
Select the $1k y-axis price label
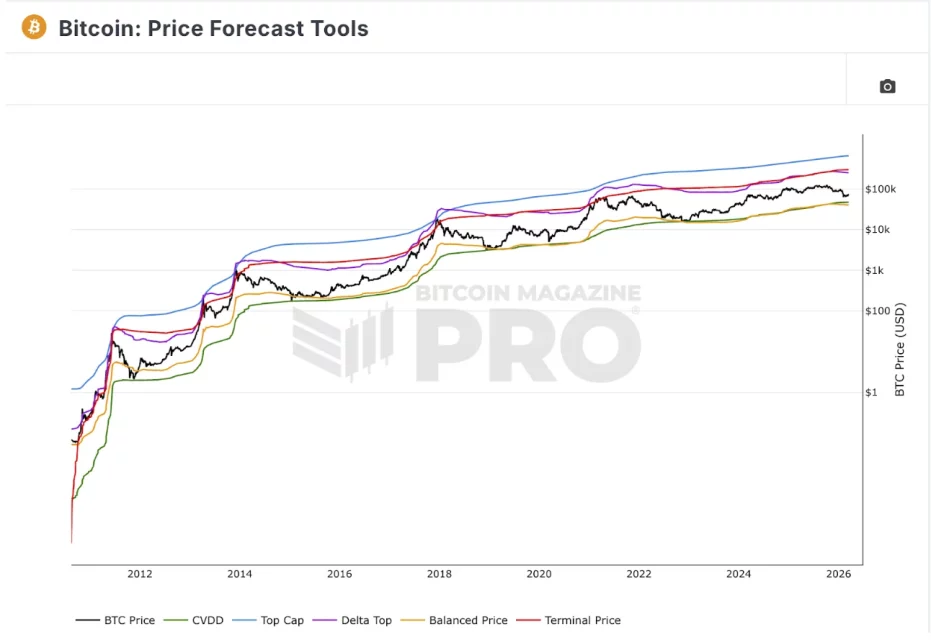tap(875, 270)
